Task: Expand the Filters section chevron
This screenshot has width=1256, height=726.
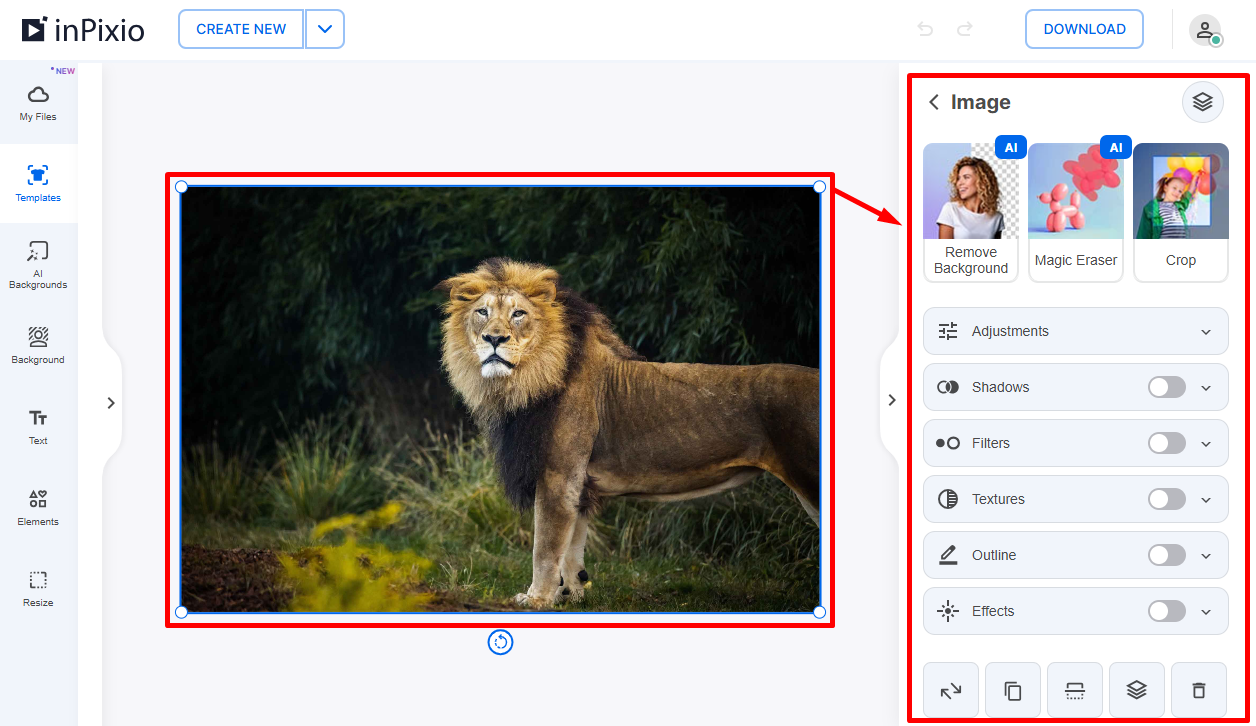Action: [x=1206, y=444]
